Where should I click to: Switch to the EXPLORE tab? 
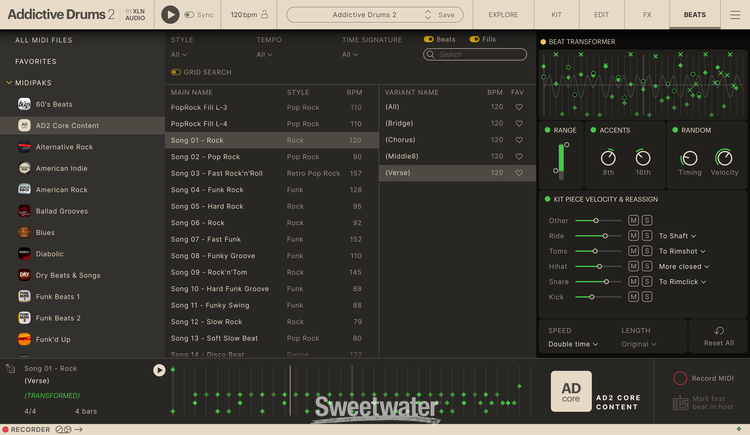(503, 15)
